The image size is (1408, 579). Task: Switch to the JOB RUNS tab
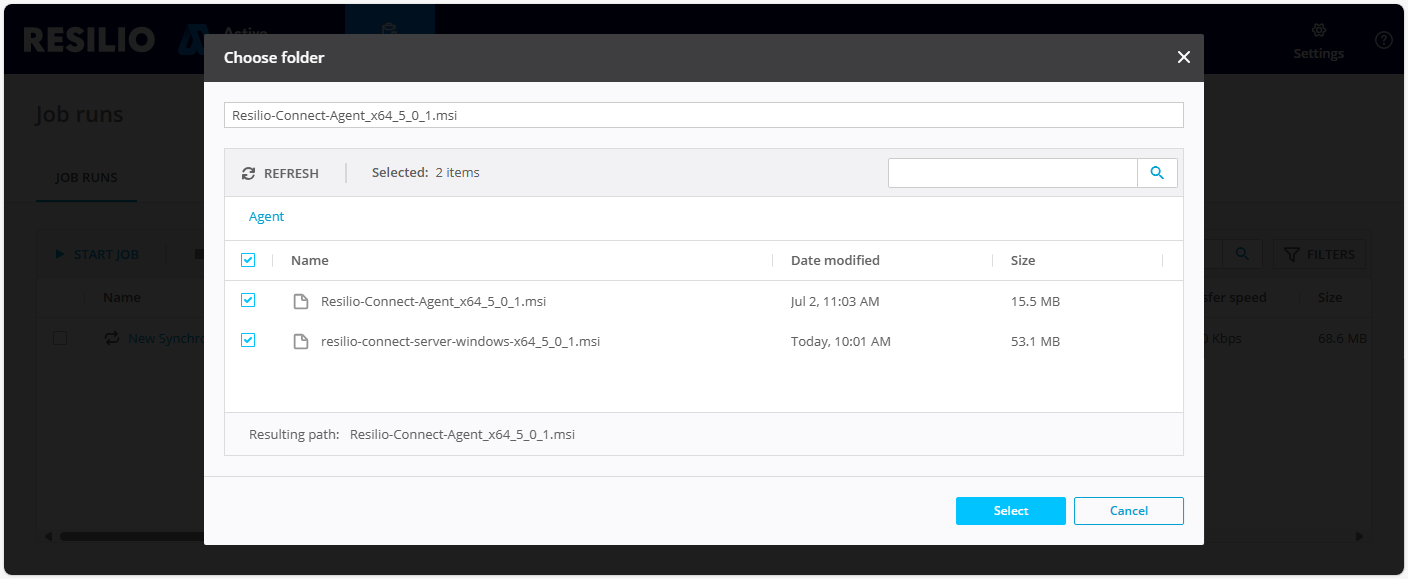(86, 177)
